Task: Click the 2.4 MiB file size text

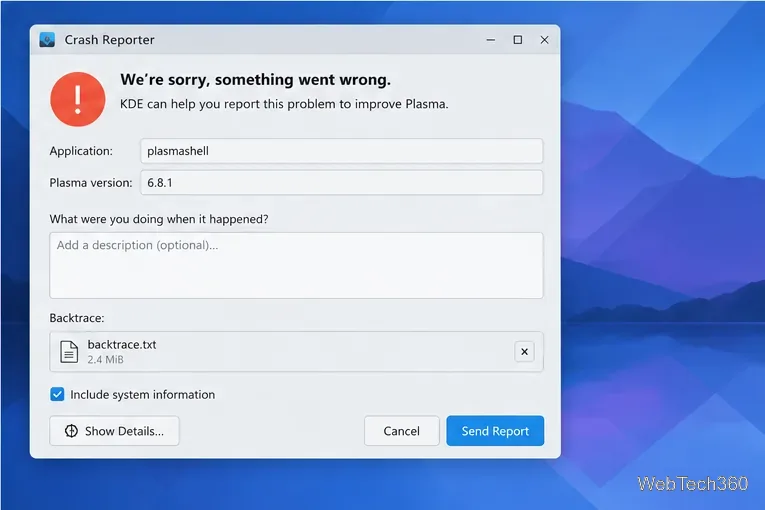Action: [x=105, y=360]
